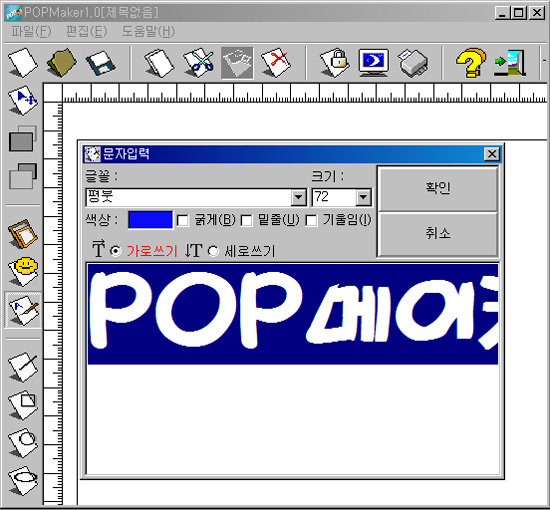The height and width of the screenshot is (510, 550).
Task: Click the grayed Paste toolbar icon
Action: [x=237, y=63]
